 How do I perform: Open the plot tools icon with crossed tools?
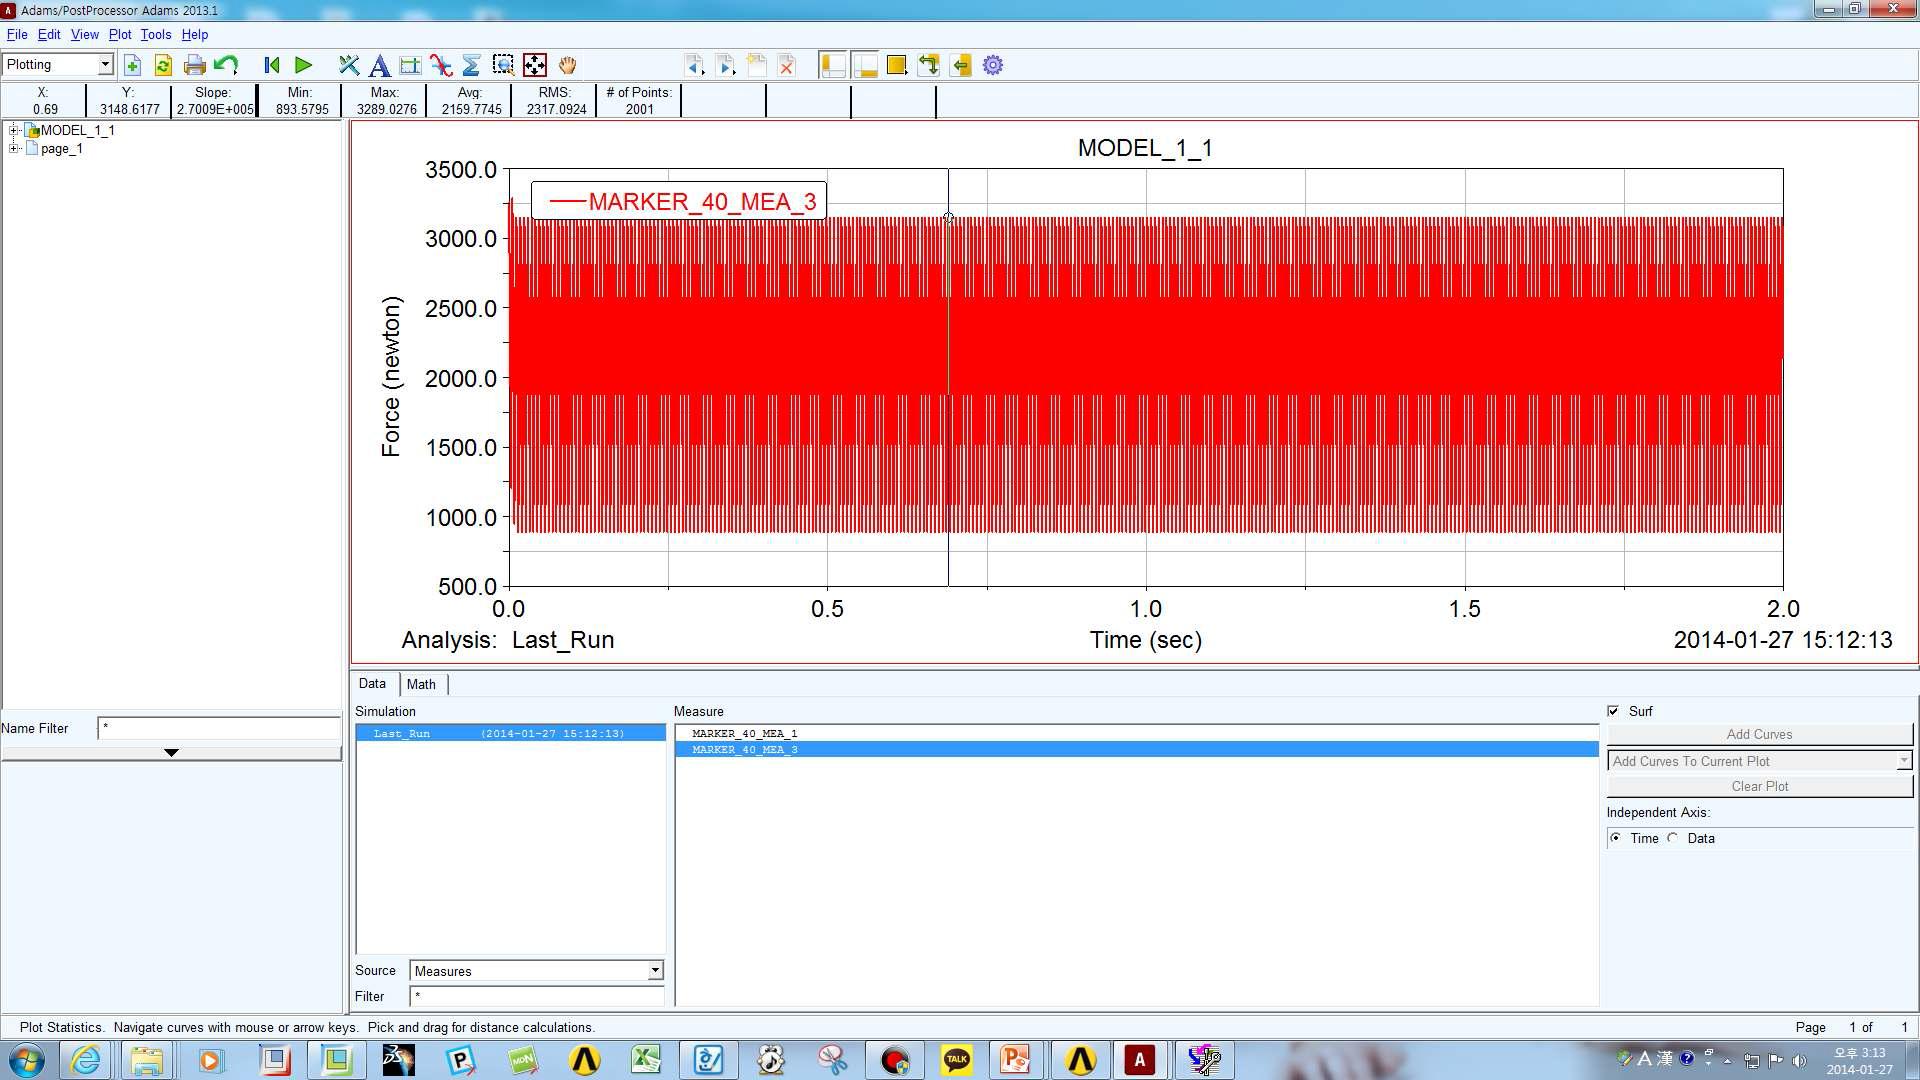348,66
